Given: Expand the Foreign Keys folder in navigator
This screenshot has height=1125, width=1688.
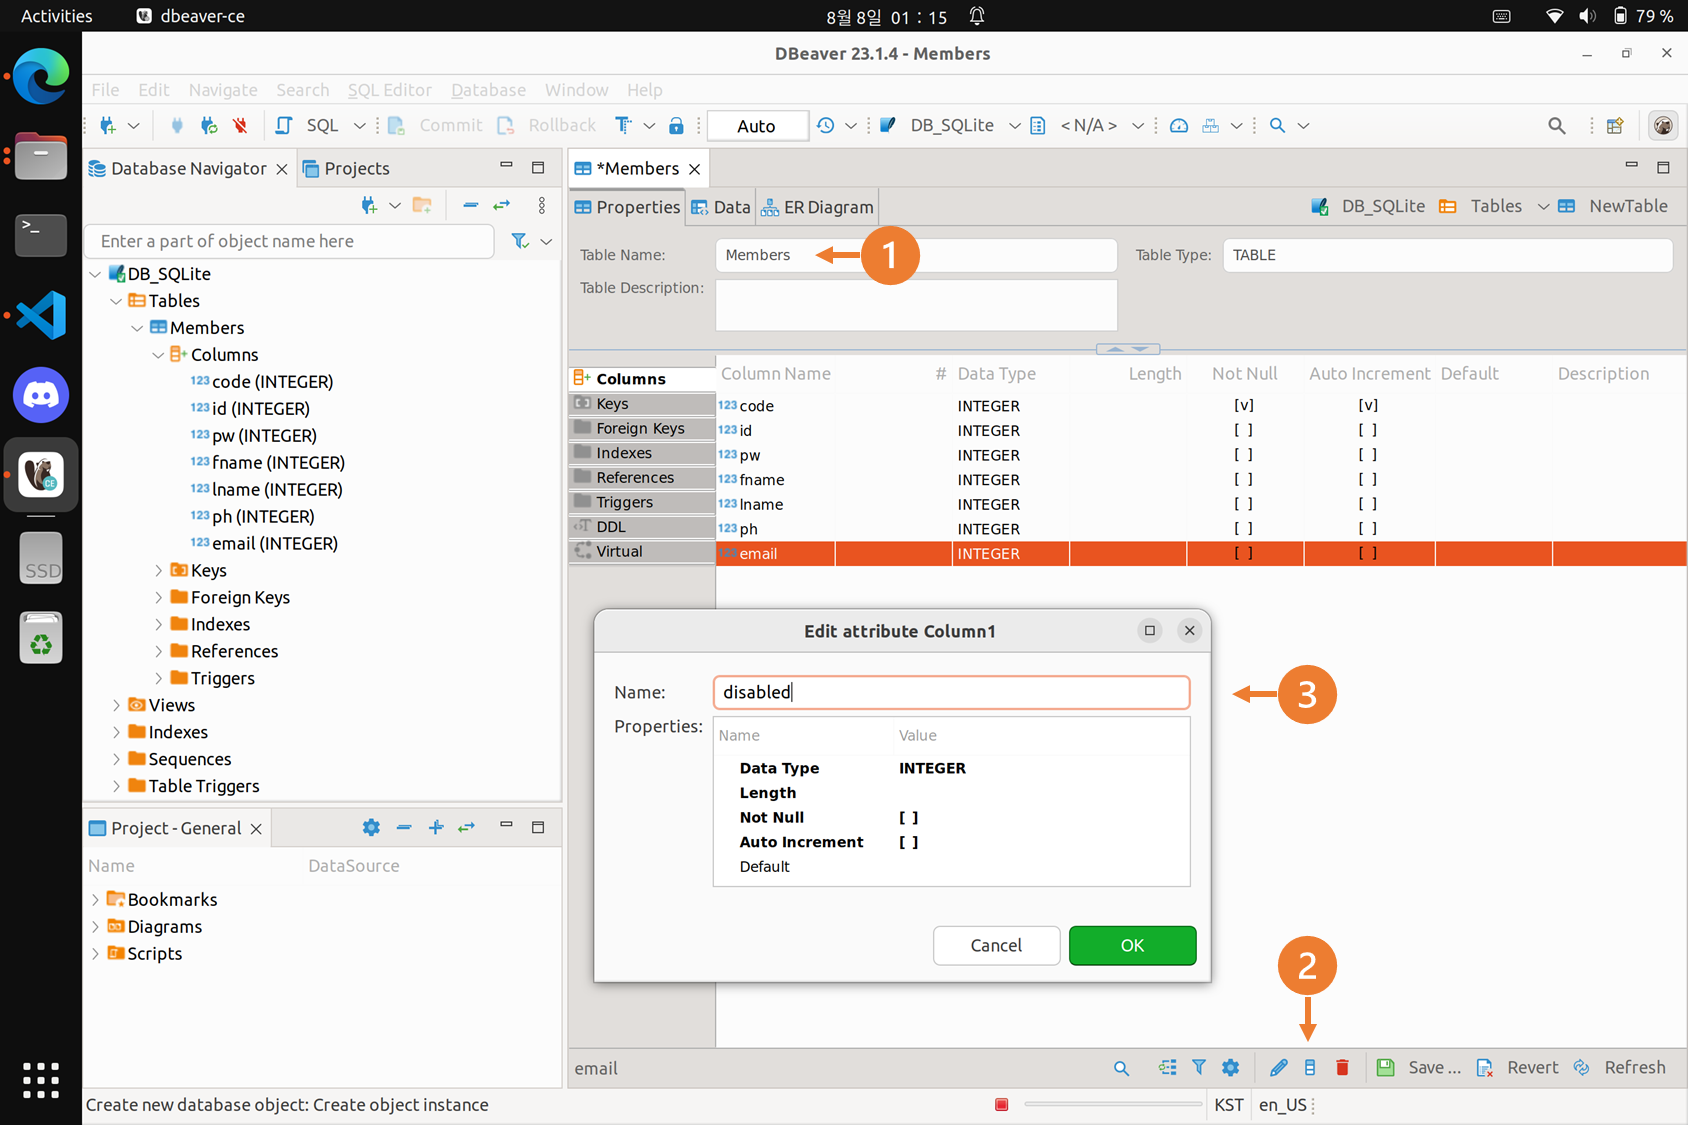Looking at the screenshot, I should [x=158, y=597].
